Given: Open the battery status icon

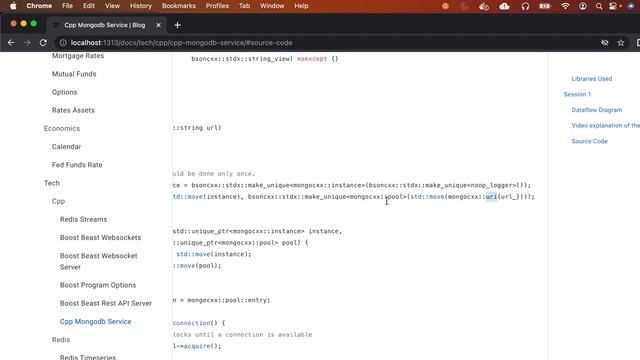Looking at the screenshot, I should [545, 6].
